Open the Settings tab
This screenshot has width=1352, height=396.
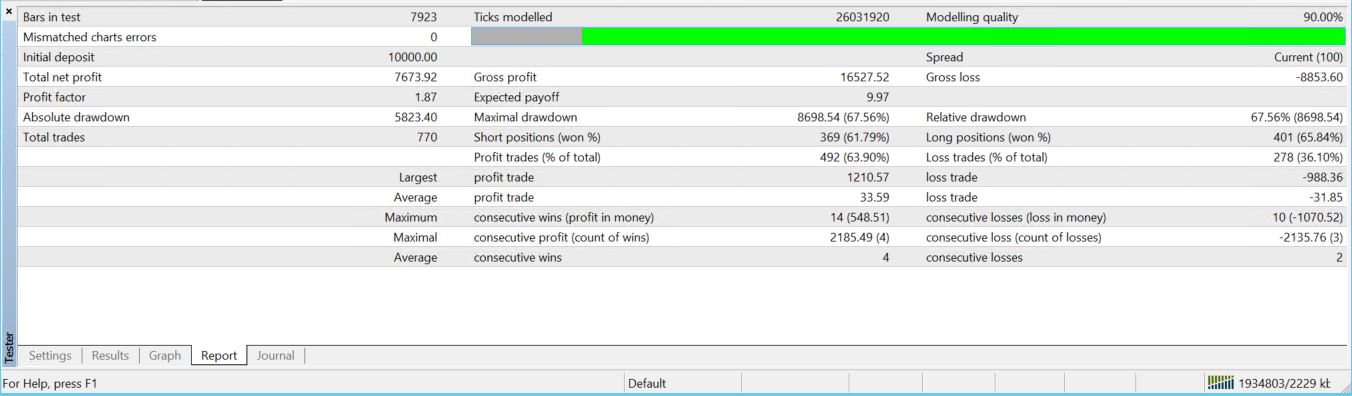pos(50,355)
